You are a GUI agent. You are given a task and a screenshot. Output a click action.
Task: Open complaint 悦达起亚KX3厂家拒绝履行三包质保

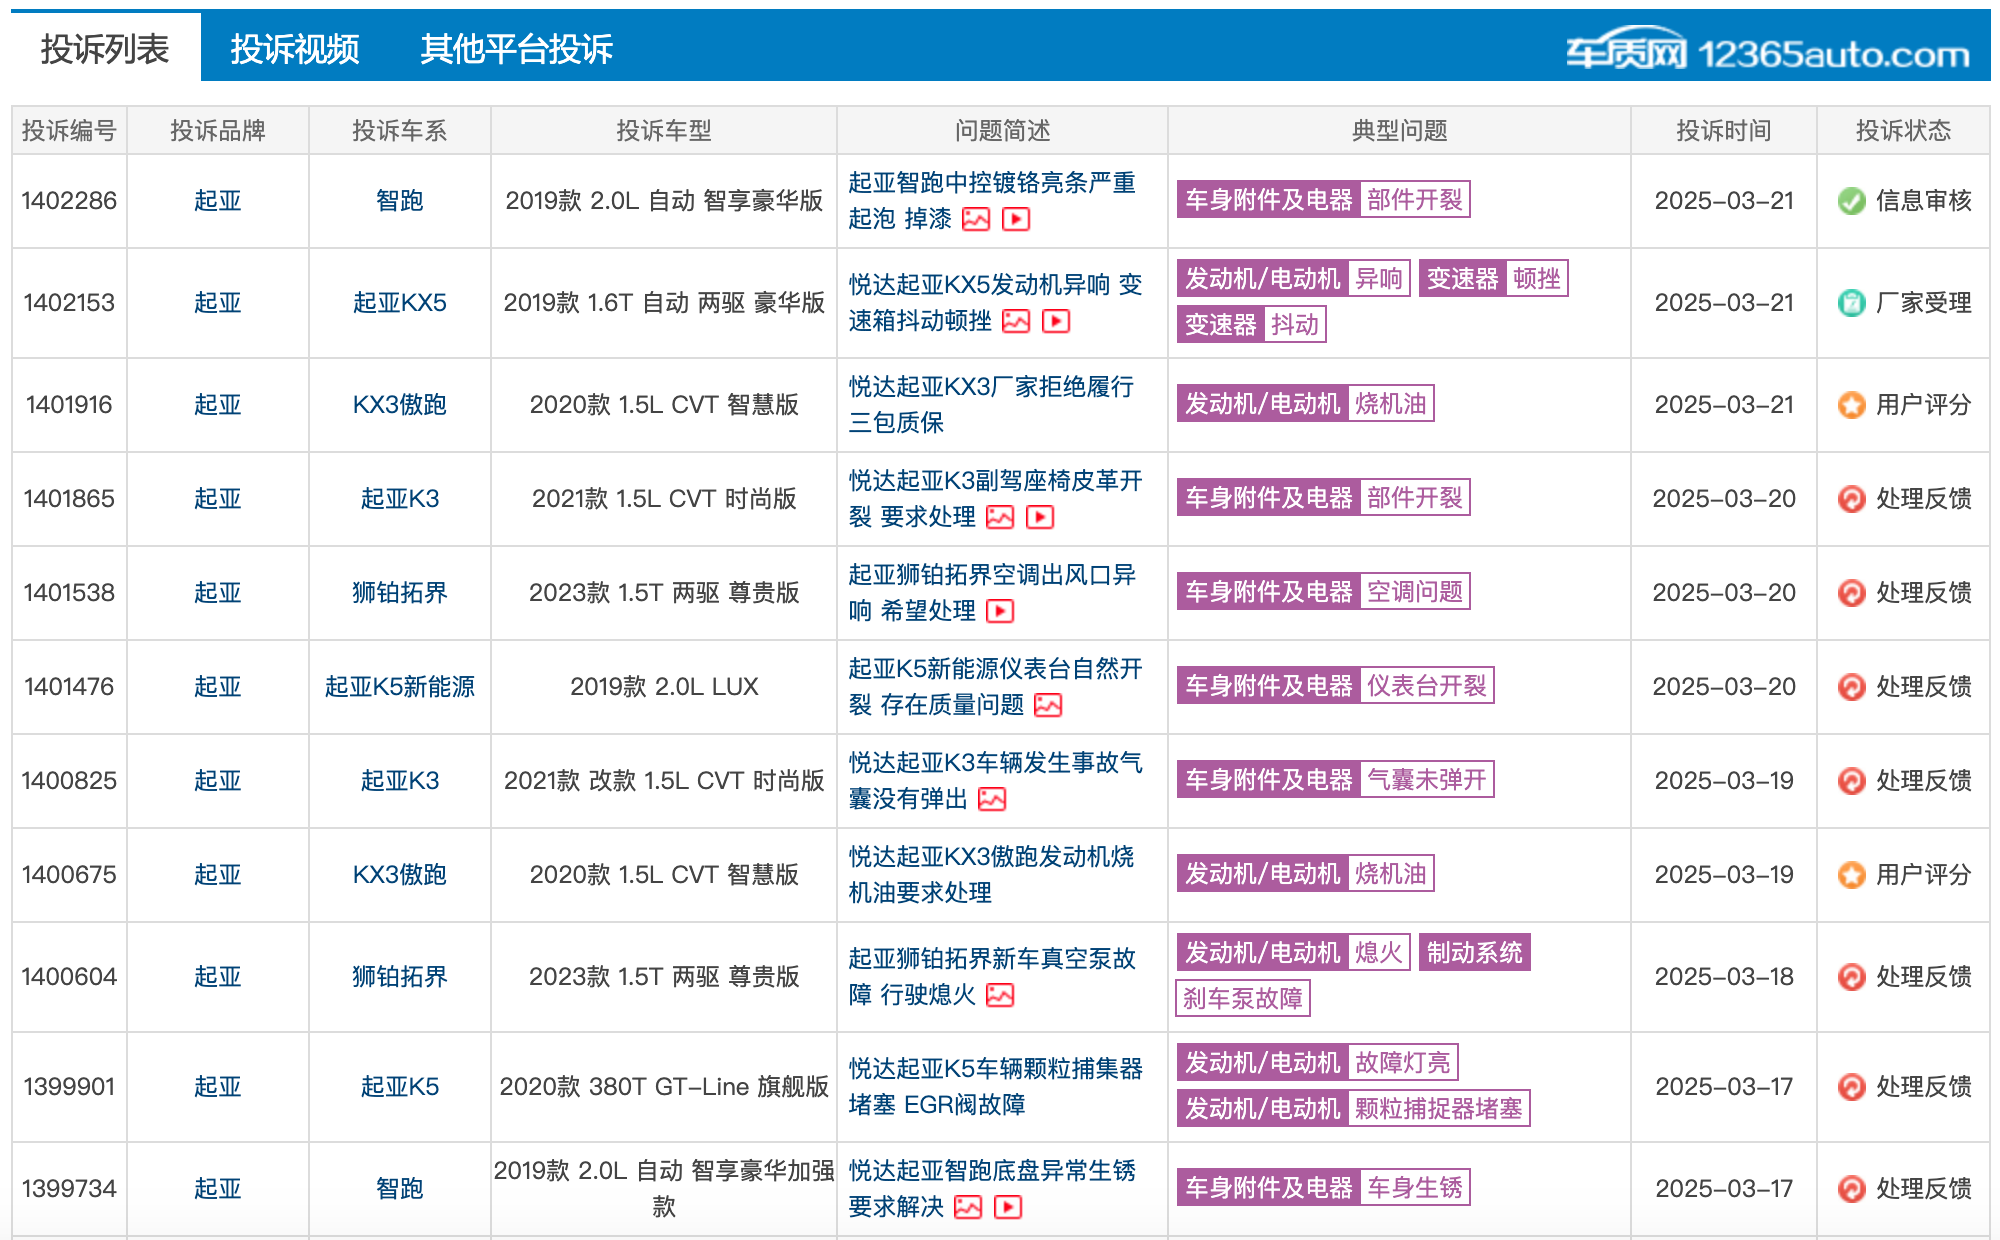(991, 405)
